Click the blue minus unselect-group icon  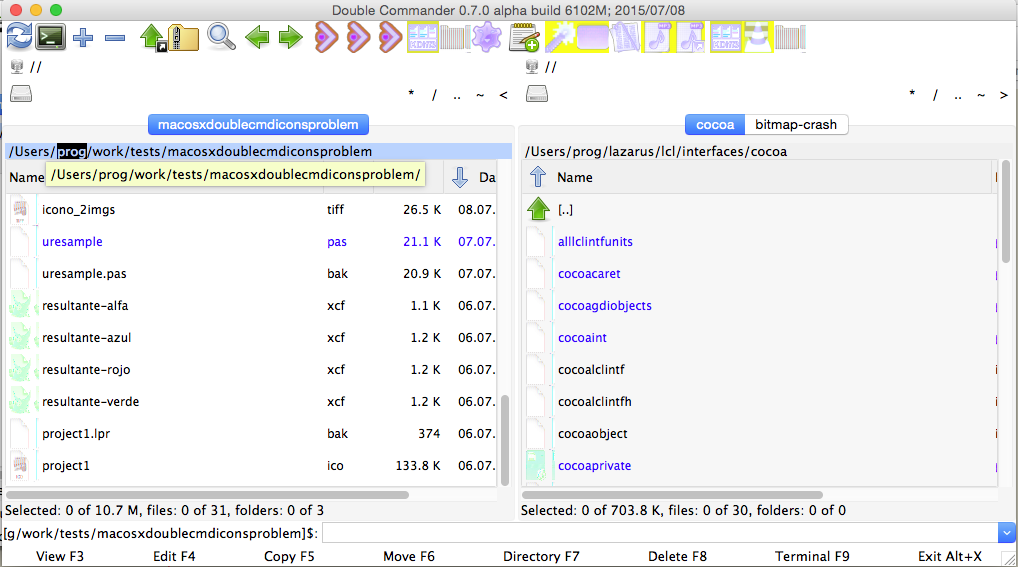(115, 38)
